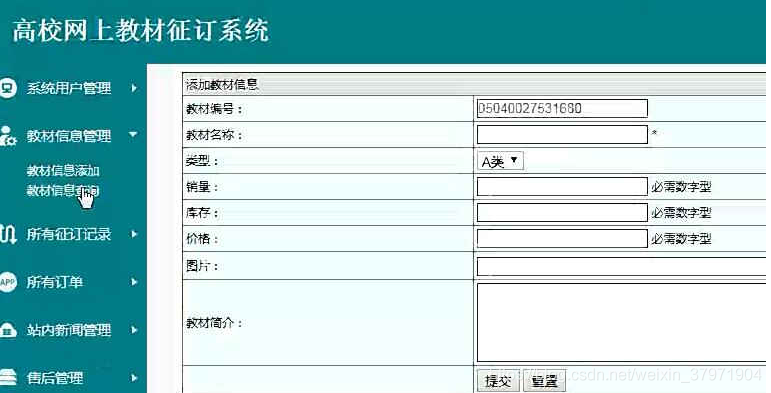This screenshot has width=771, height=393.
Task: Submit the form with 提交 button
Action: pos(498,381)
